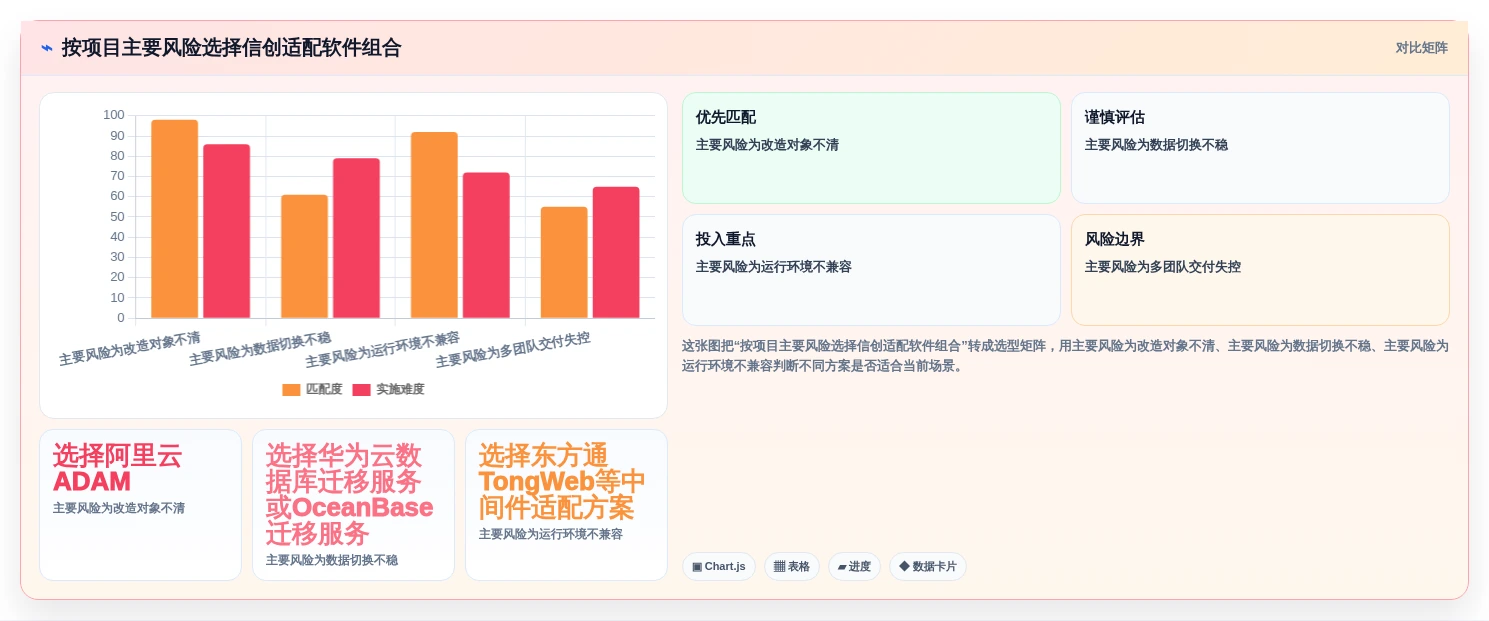Click the red 实施难度 bar for 数据切换不稳
Viewport: 1489px width, 621px height.
(x=356, y=238)
